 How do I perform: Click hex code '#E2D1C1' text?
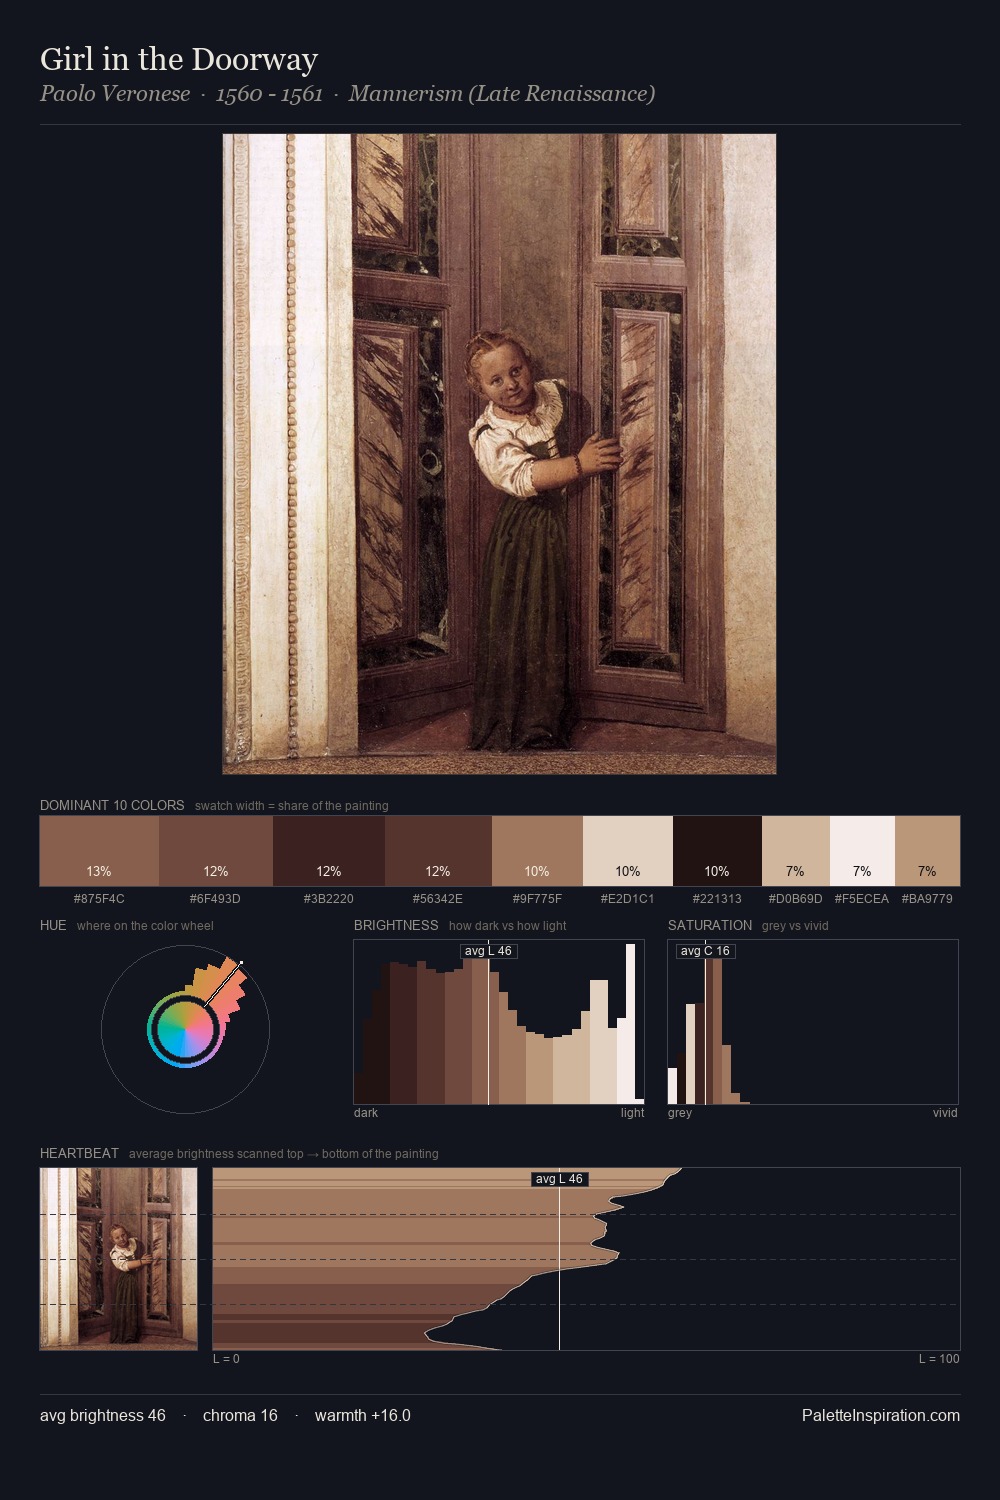click(628, 898)
